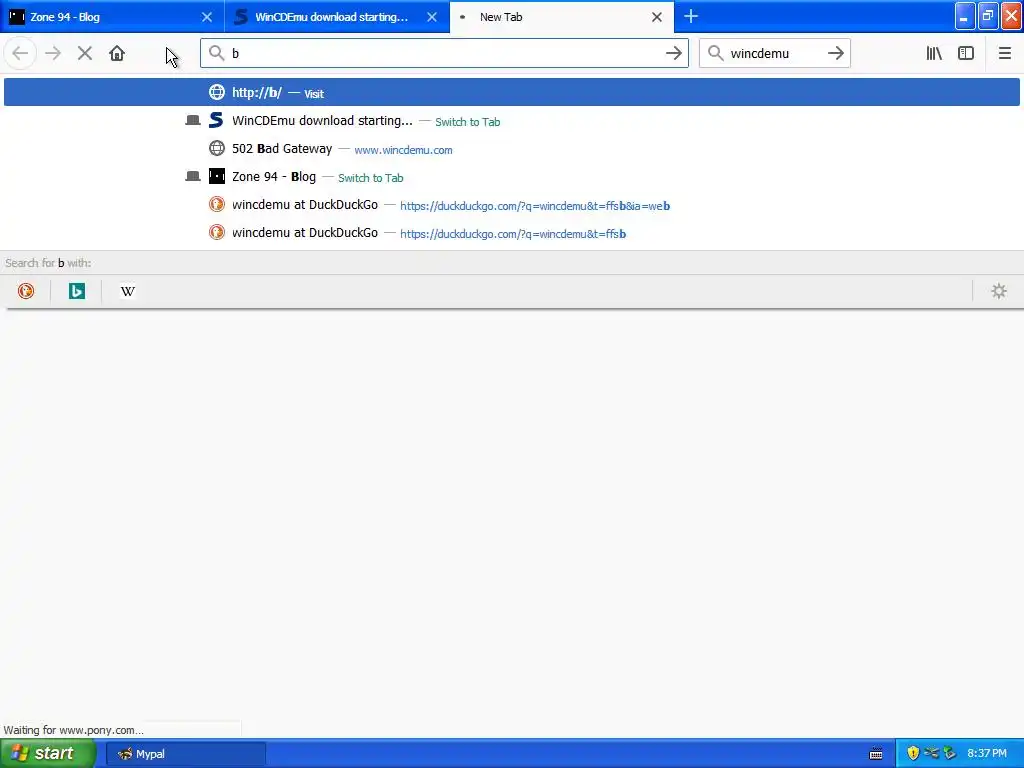Visit the http://b/ suggestion
This screenshot has height=768, width=1024.
[512, 92]
